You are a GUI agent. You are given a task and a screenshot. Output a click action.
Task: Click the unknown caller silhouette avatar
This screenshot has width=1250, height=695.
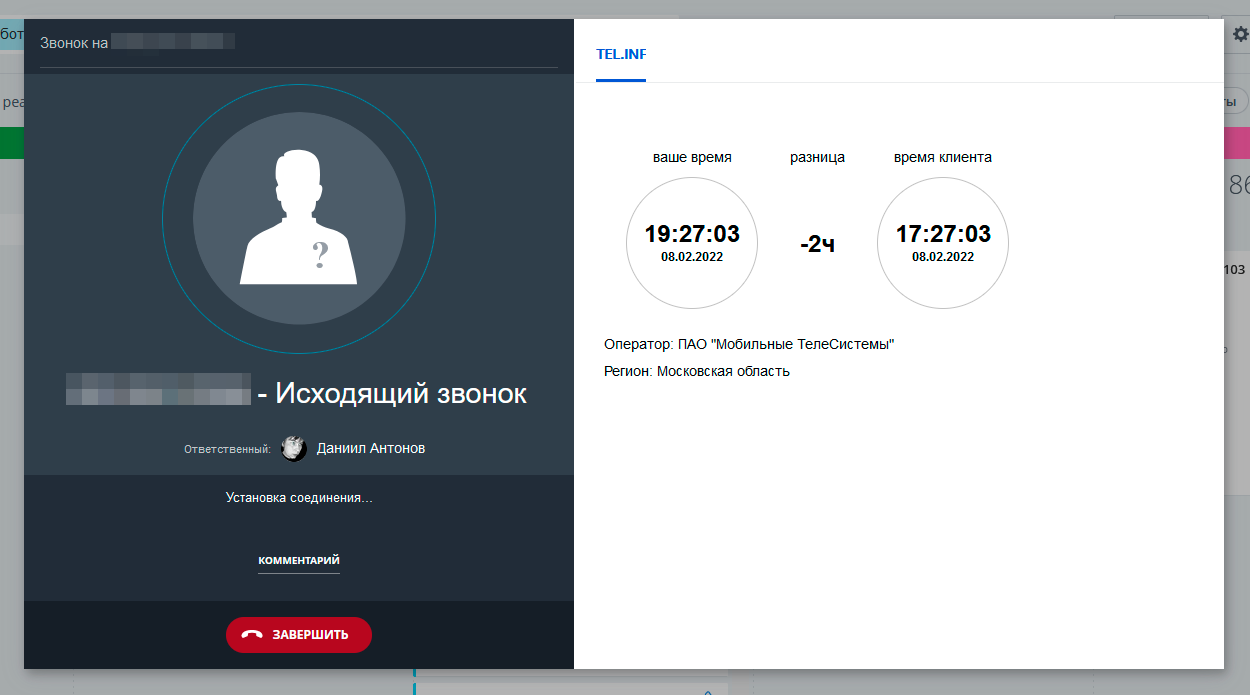coord(299,218)
